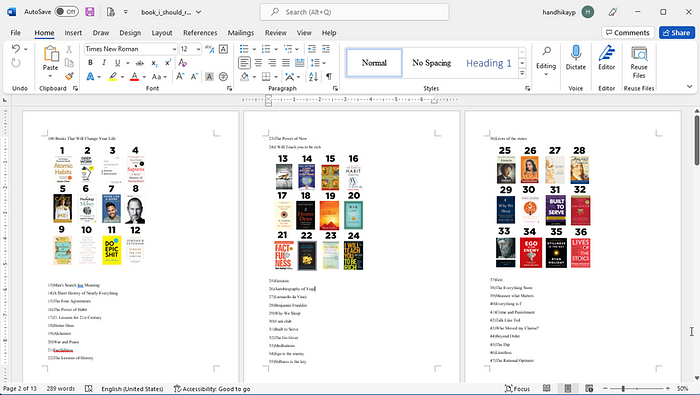700x395 pixels.
Task: Clear all formatting icon
Action: 182,63
